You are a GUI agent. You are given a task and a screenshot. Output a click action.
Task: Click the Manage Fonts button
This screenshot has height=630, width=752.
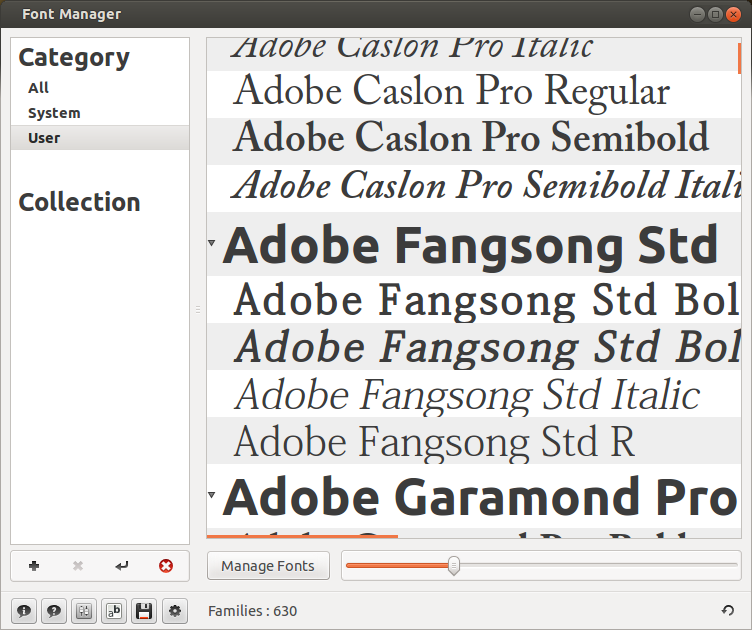[x=268, y=566]
